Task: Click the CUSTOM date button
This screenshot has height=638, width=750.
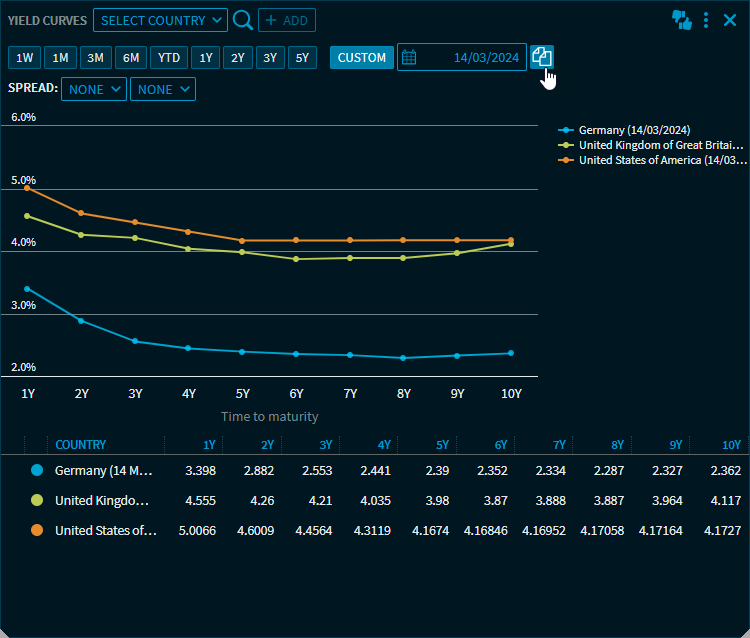Action: [361, 57]
